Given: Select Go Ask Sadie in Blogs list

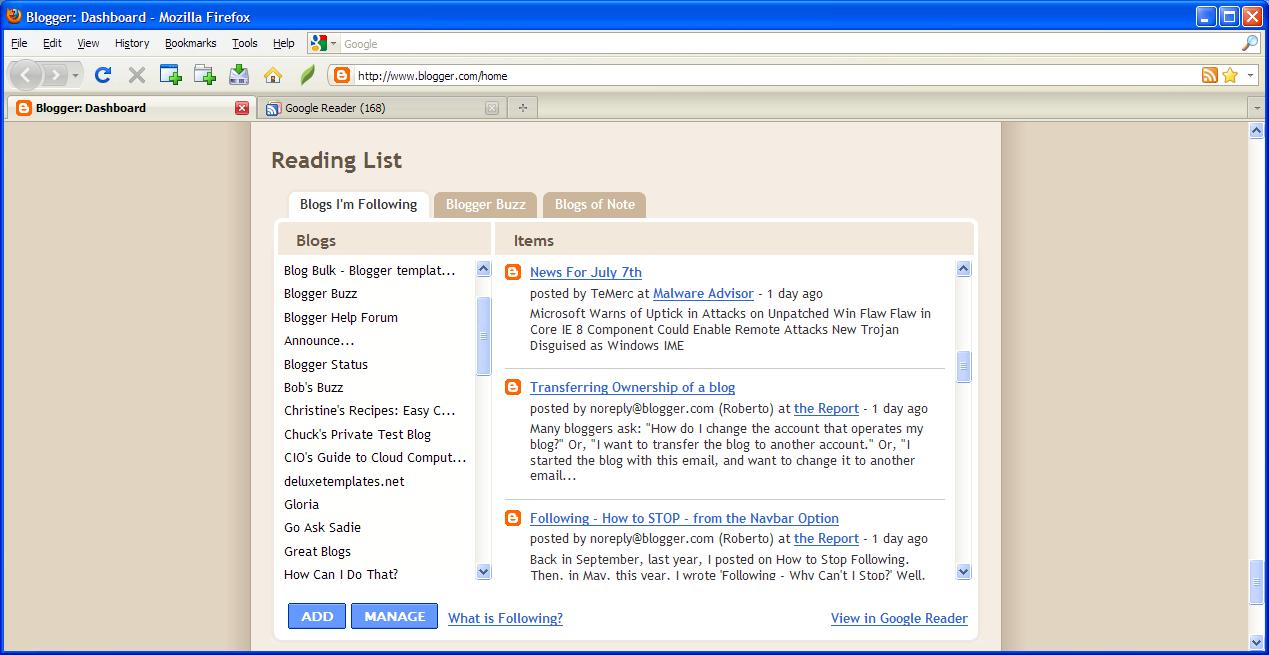Looking at the screenshot, I should point(322,527).
